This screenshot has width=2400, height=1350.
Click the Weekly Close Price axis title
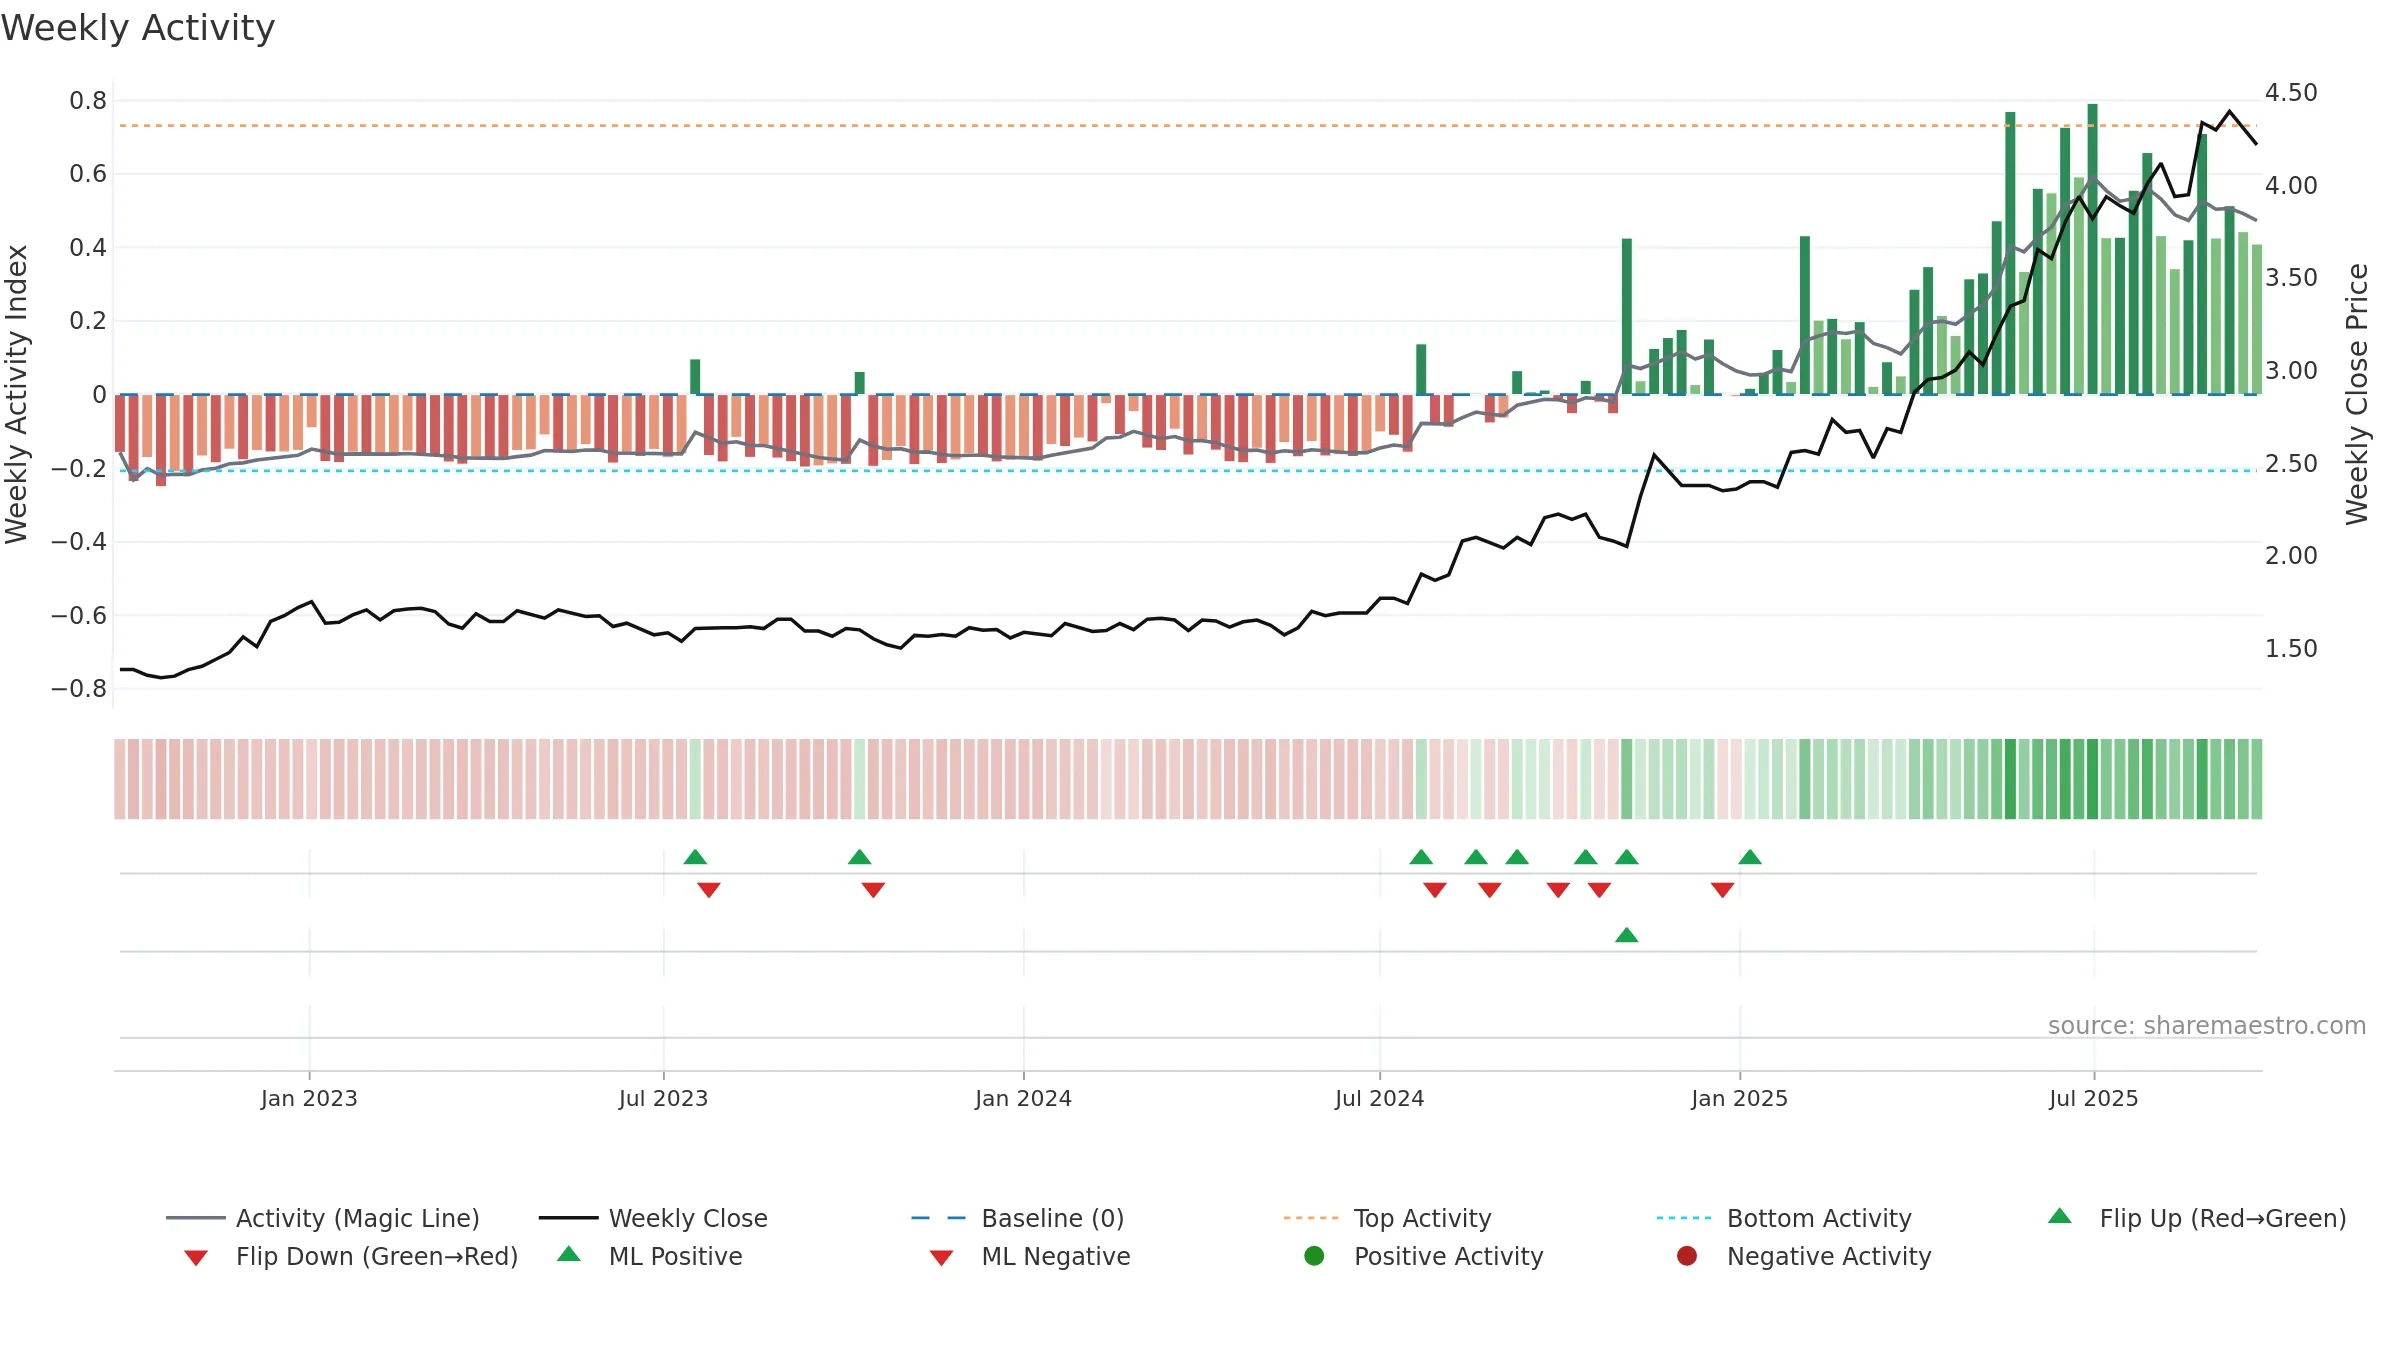tap(2357, 394)
